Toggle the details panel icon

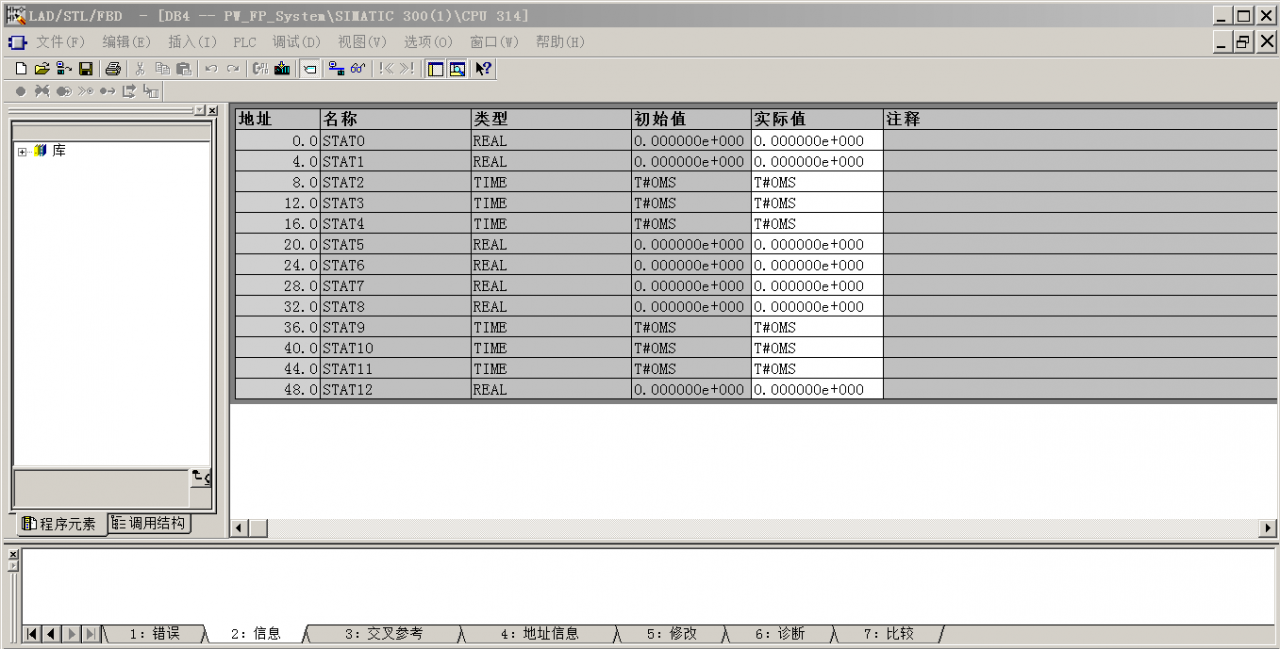pos(457,69)
